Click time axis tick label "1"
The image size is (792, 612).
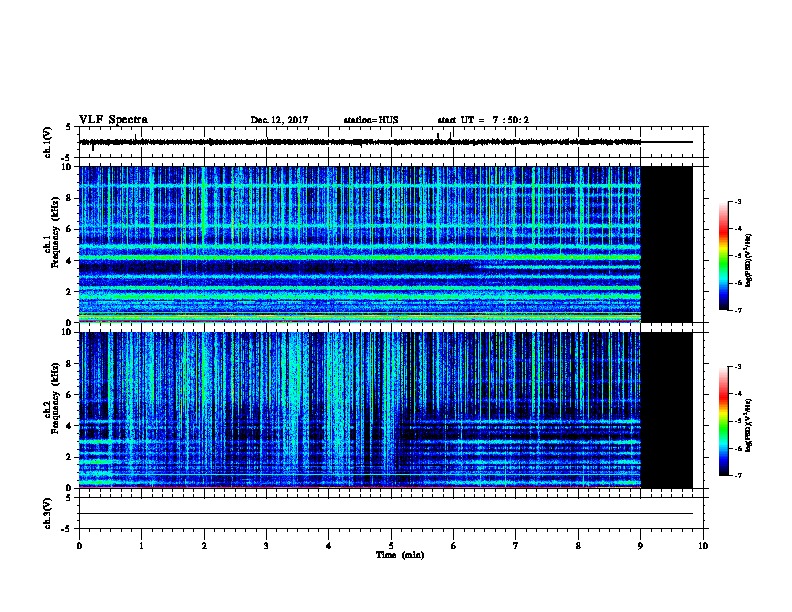click(141, 545)
